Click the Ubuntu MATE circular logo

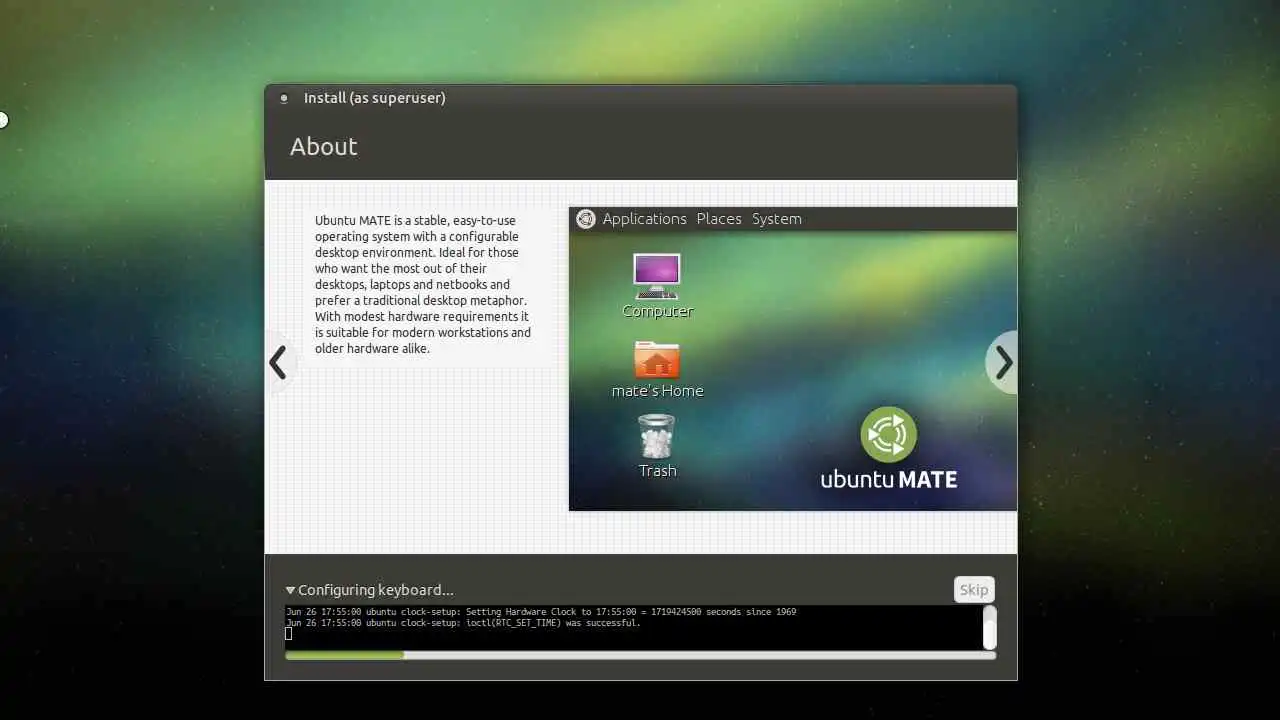tap(888, 434)
